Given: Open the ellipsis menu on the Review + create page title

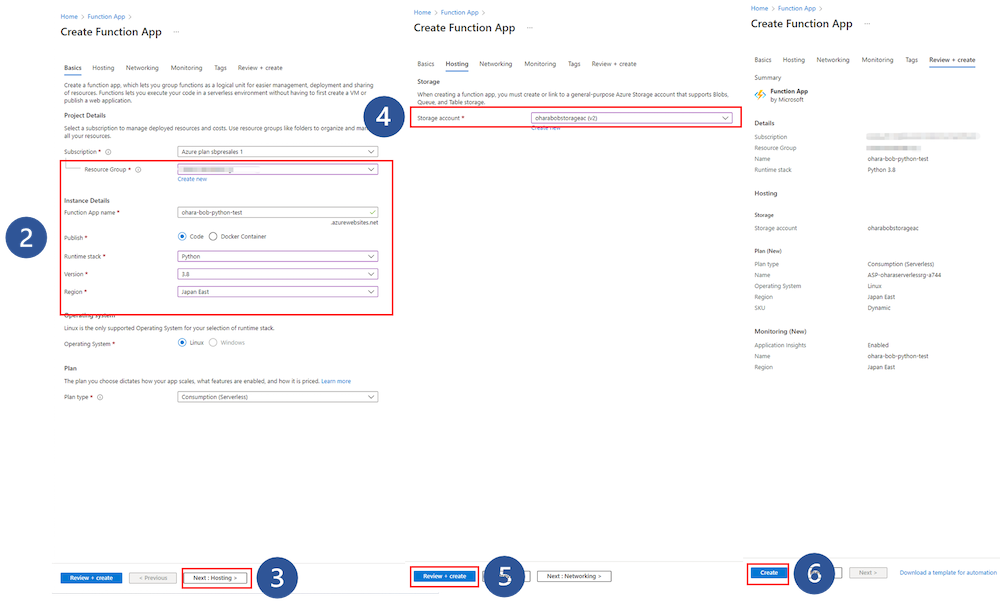Looking at the screenshot, I should [867, 24].
